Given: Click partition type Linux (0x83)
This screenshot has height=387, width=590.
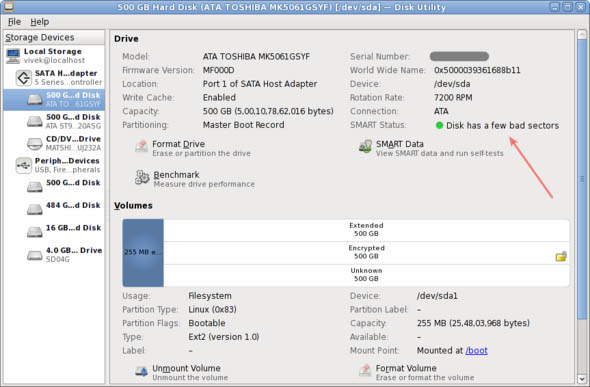Looking at the screenshot, I should click(213, 310).
